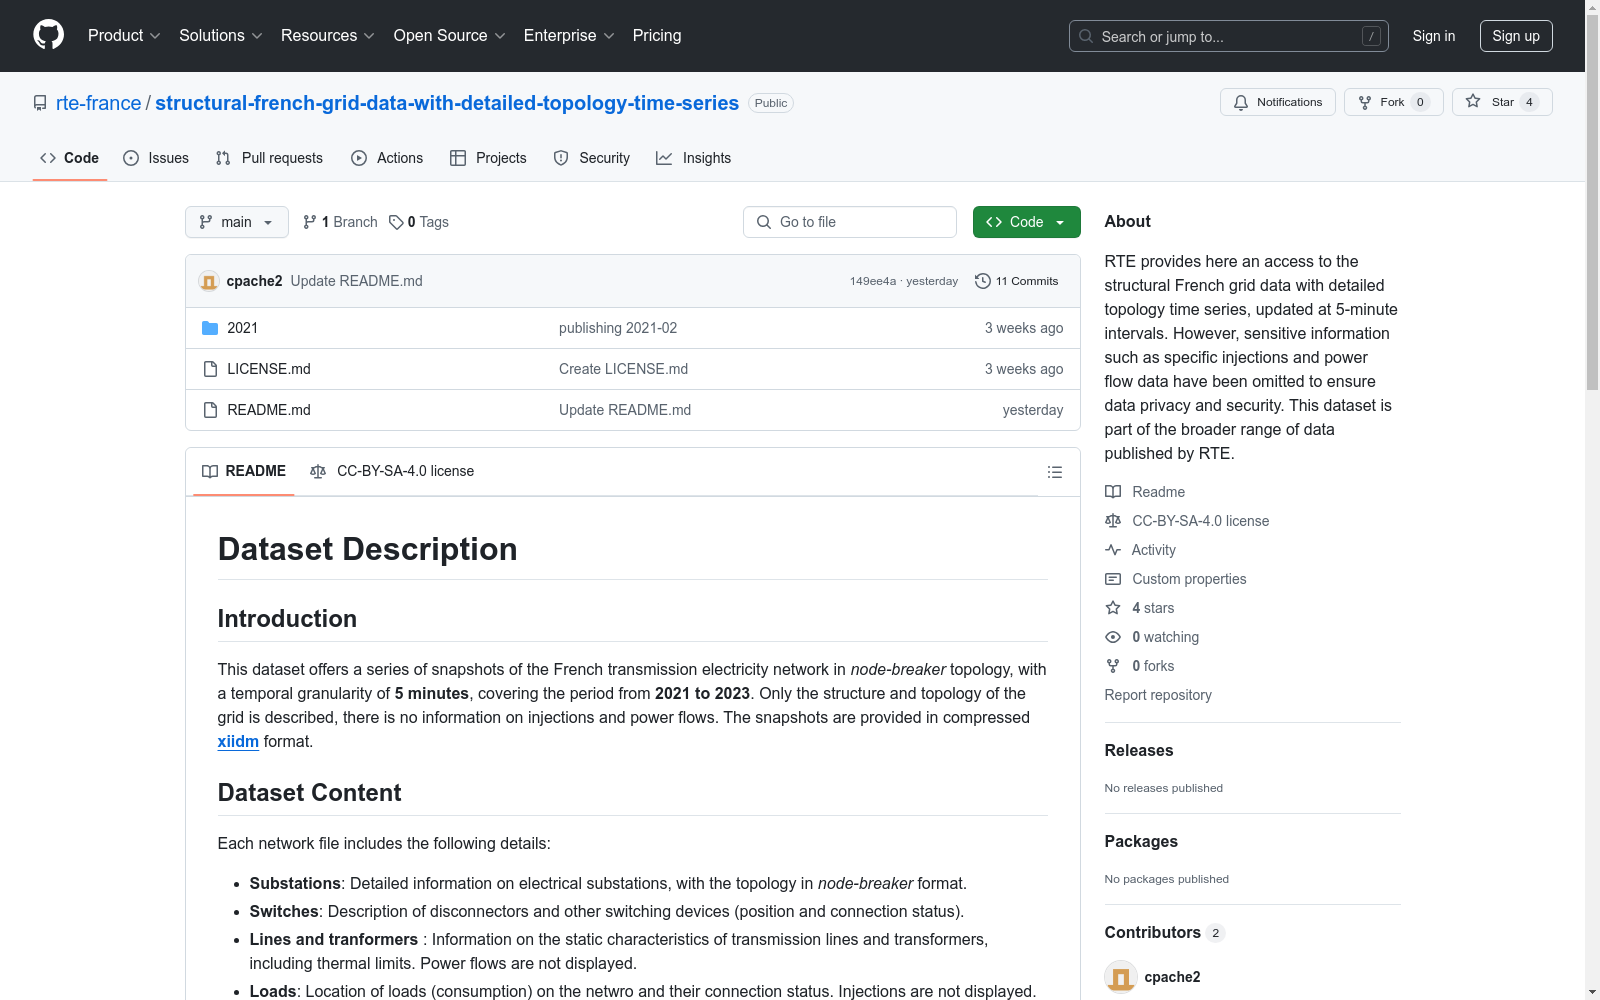Select the CC-BY-SA-4.0 license tab

(392, 471)
